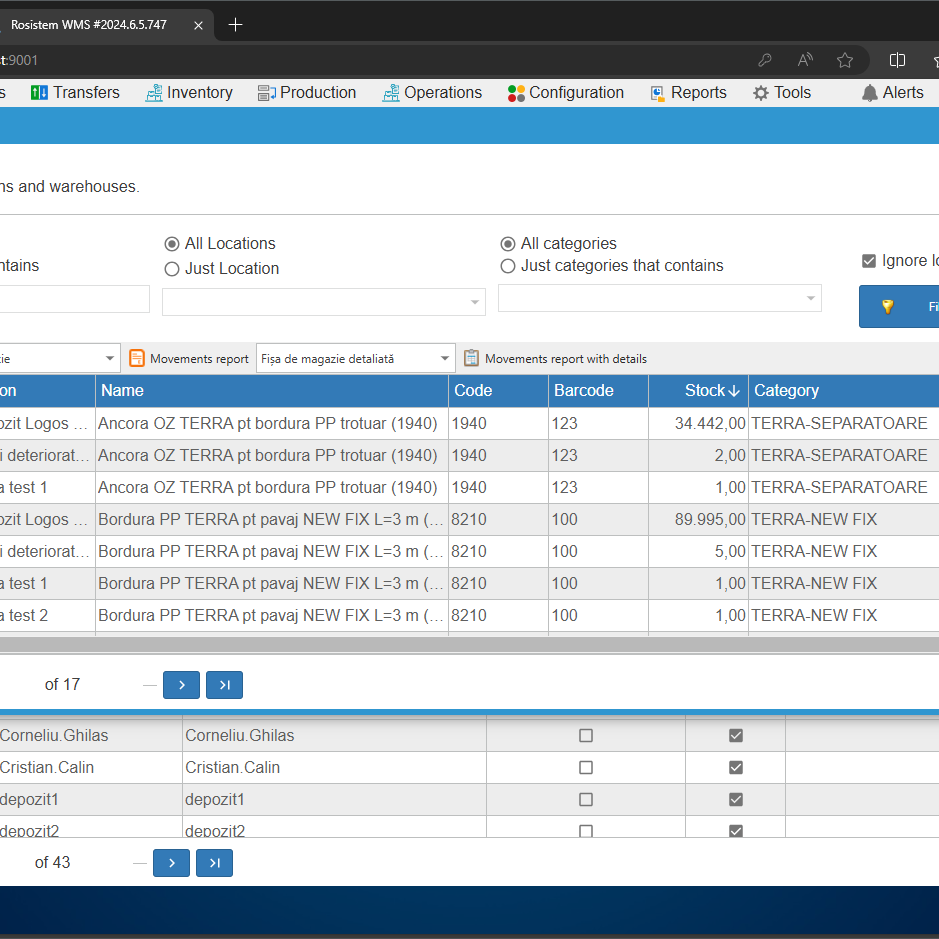Open the Configuration colored-dots icon
This screenshot has width=939, height=939.
pyautogui.click(x=516, y=92)
